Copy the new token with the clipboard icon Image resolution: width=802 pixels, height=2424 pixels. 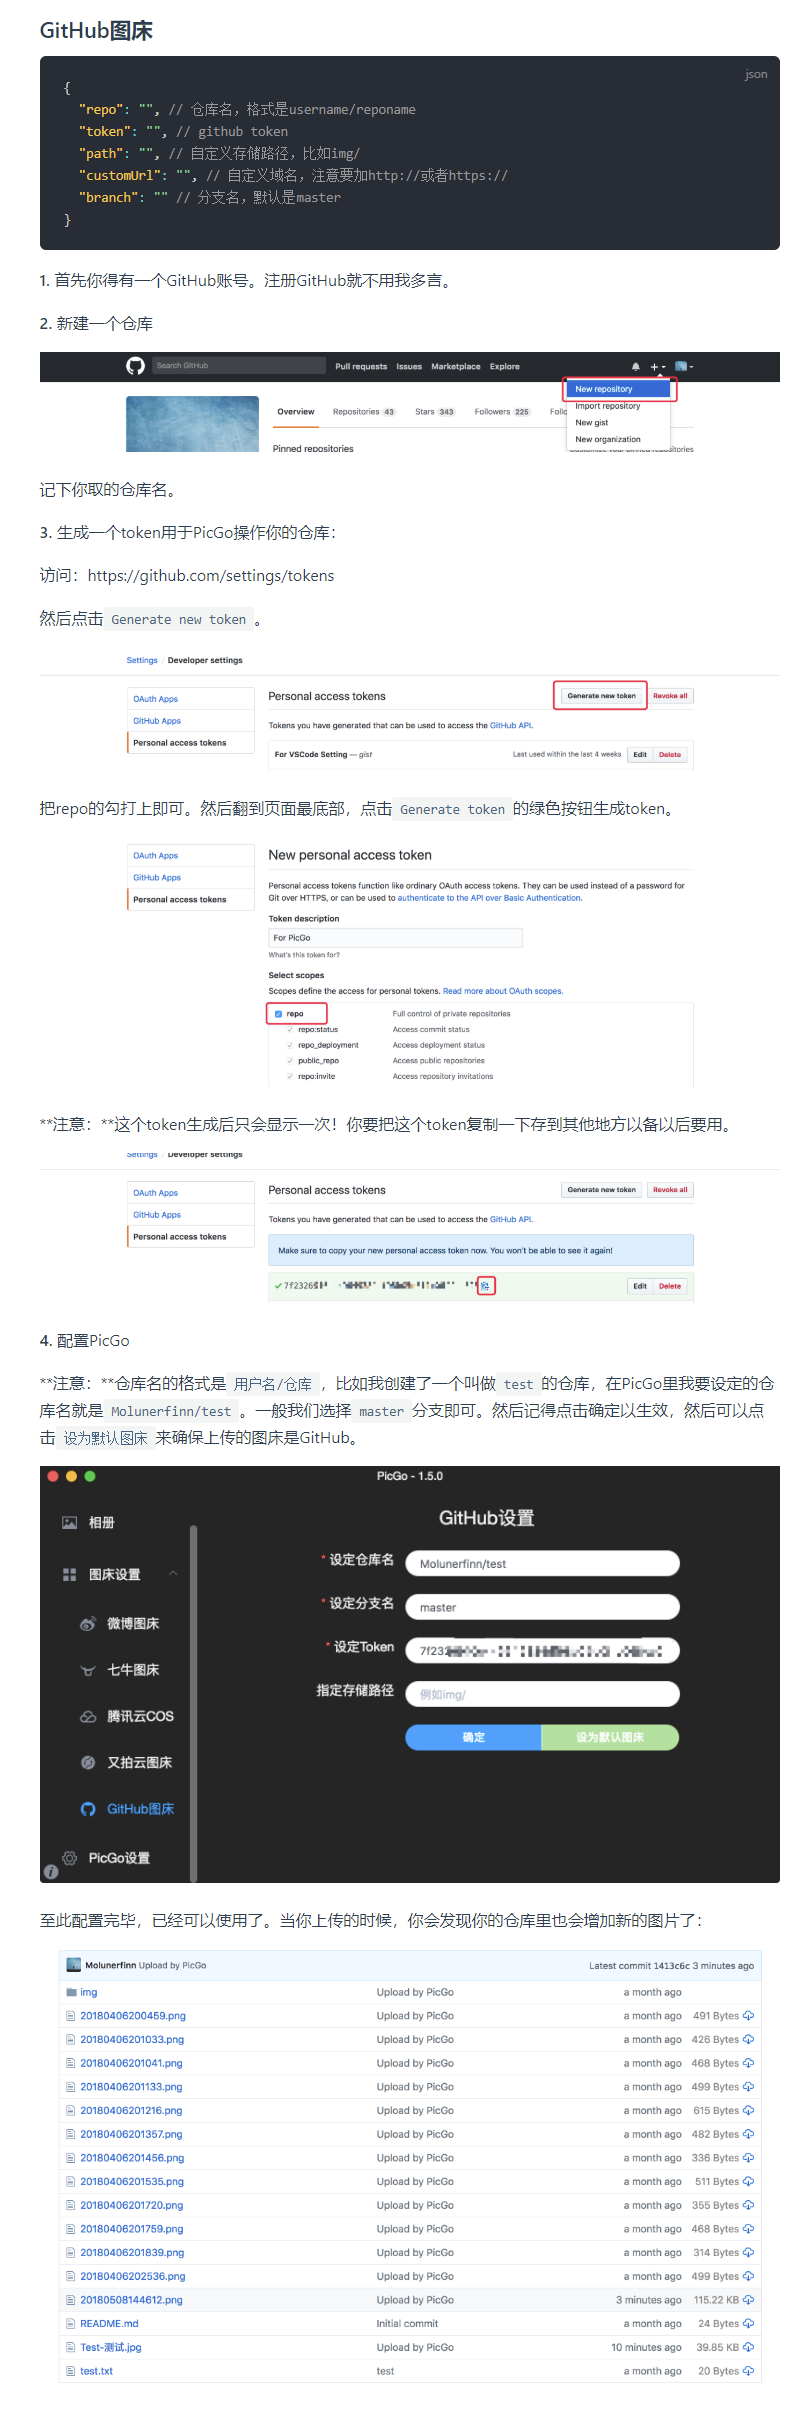point(485,1286)
